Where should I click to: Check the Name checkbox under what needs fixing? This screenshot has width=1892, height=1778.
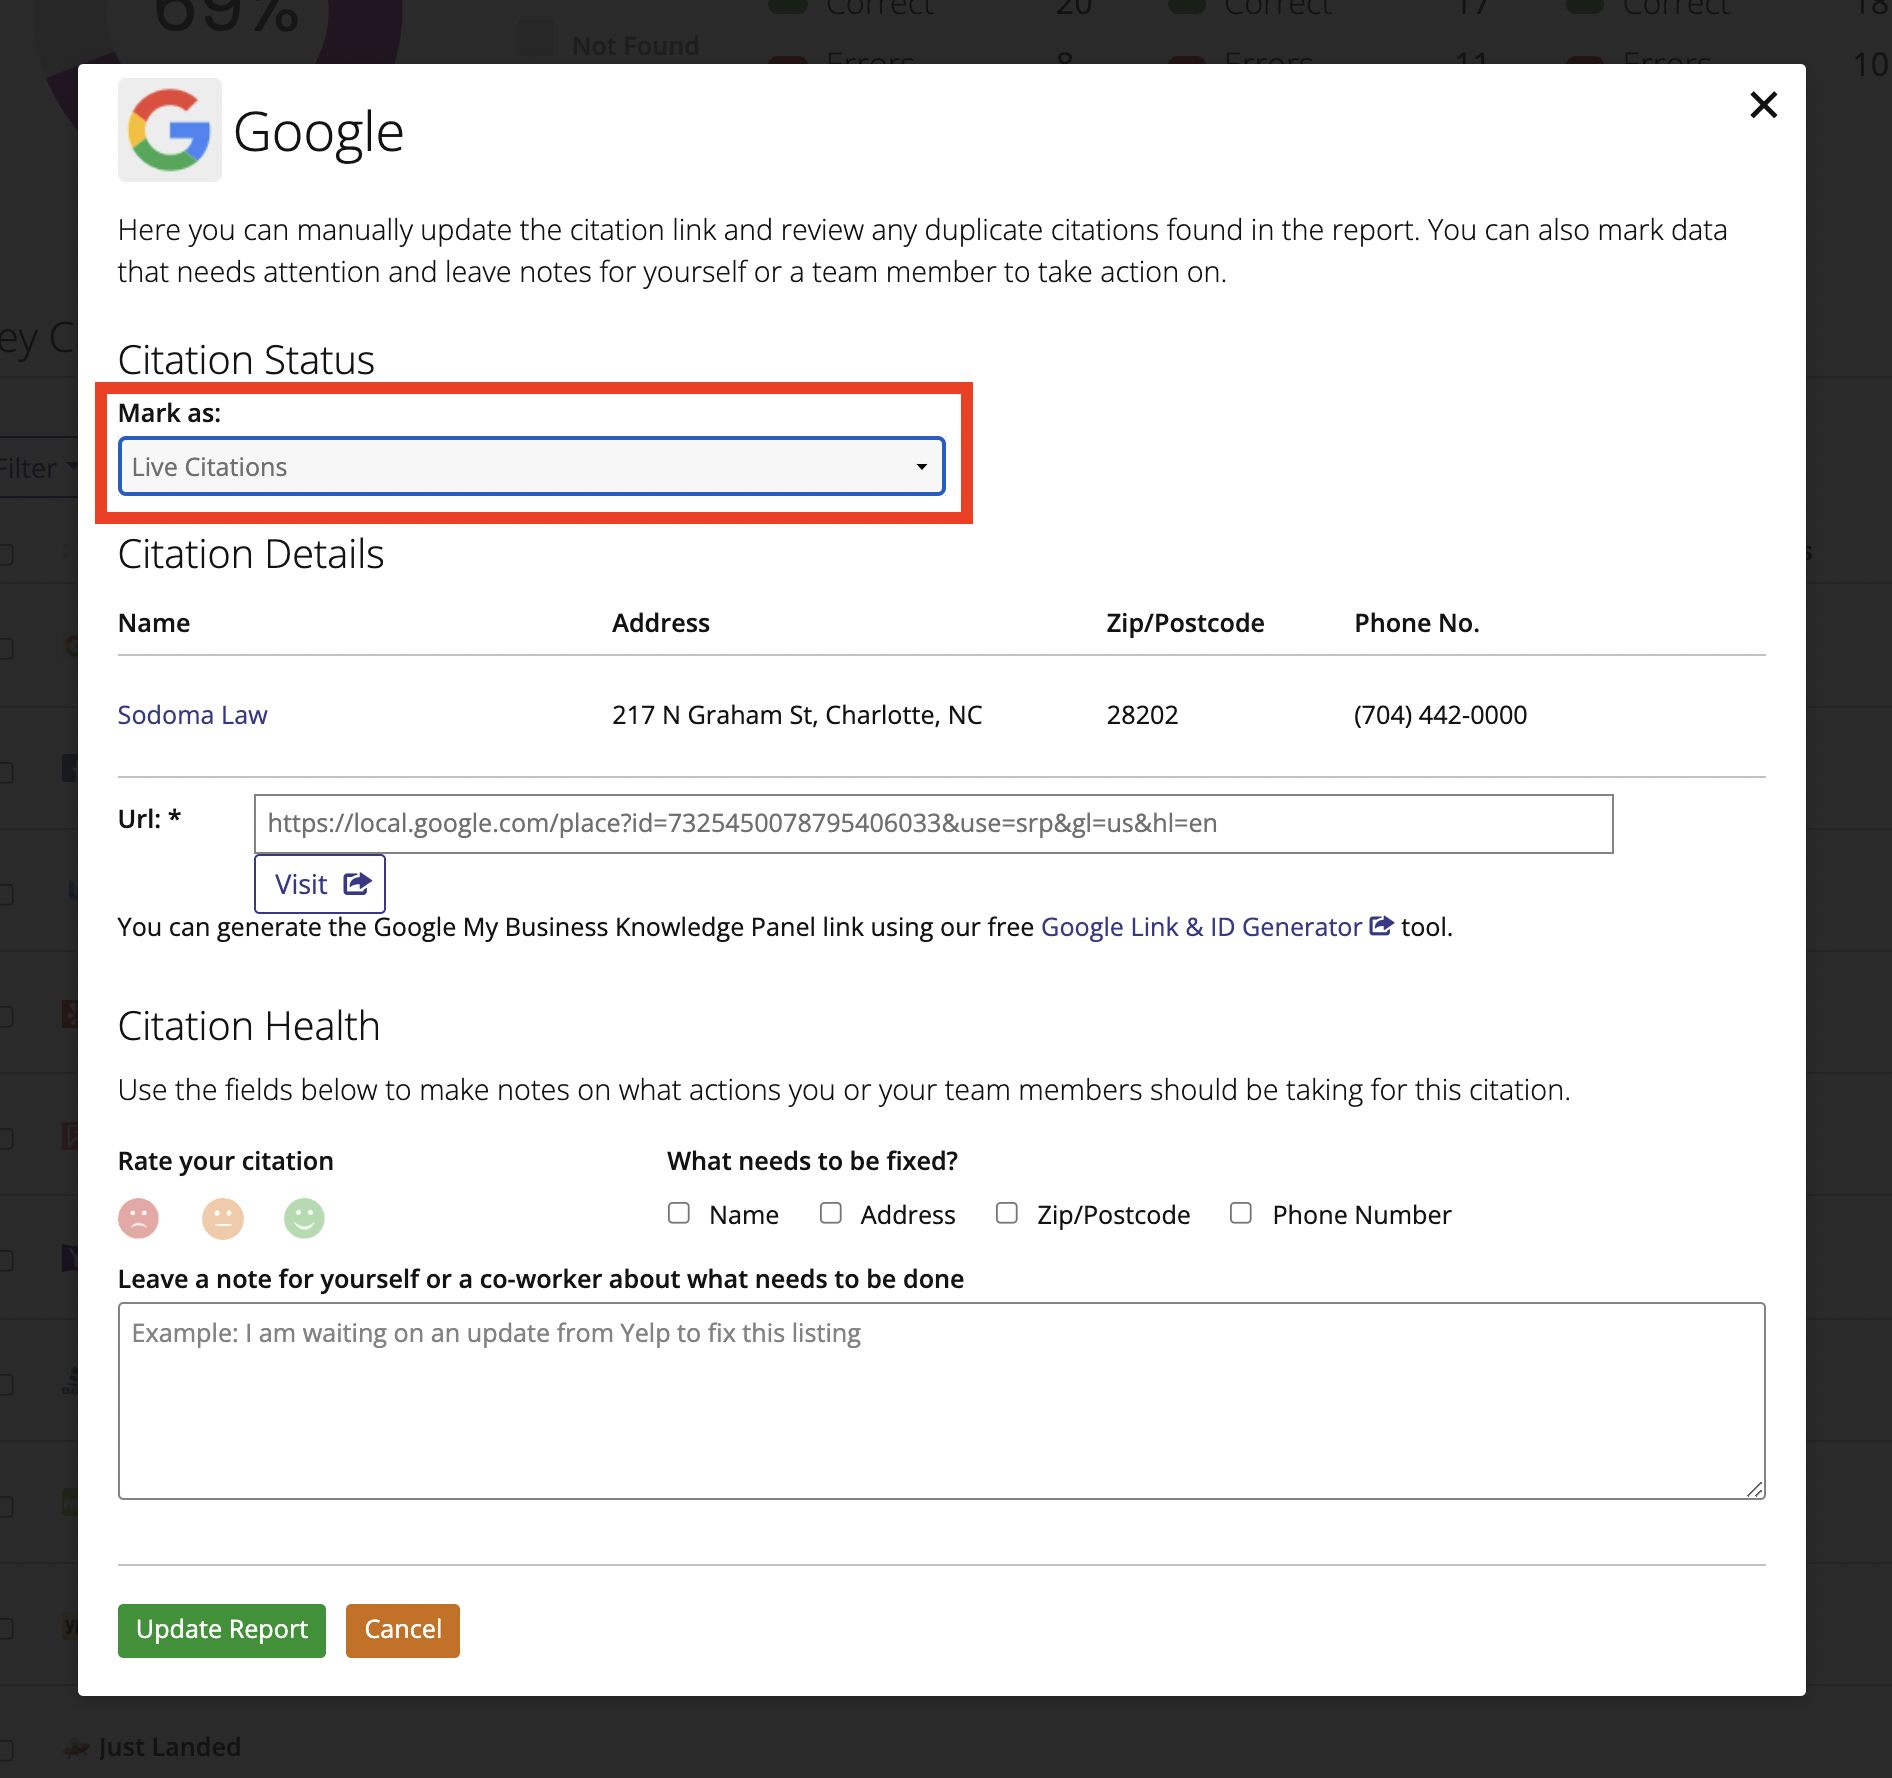point(679,1212)
